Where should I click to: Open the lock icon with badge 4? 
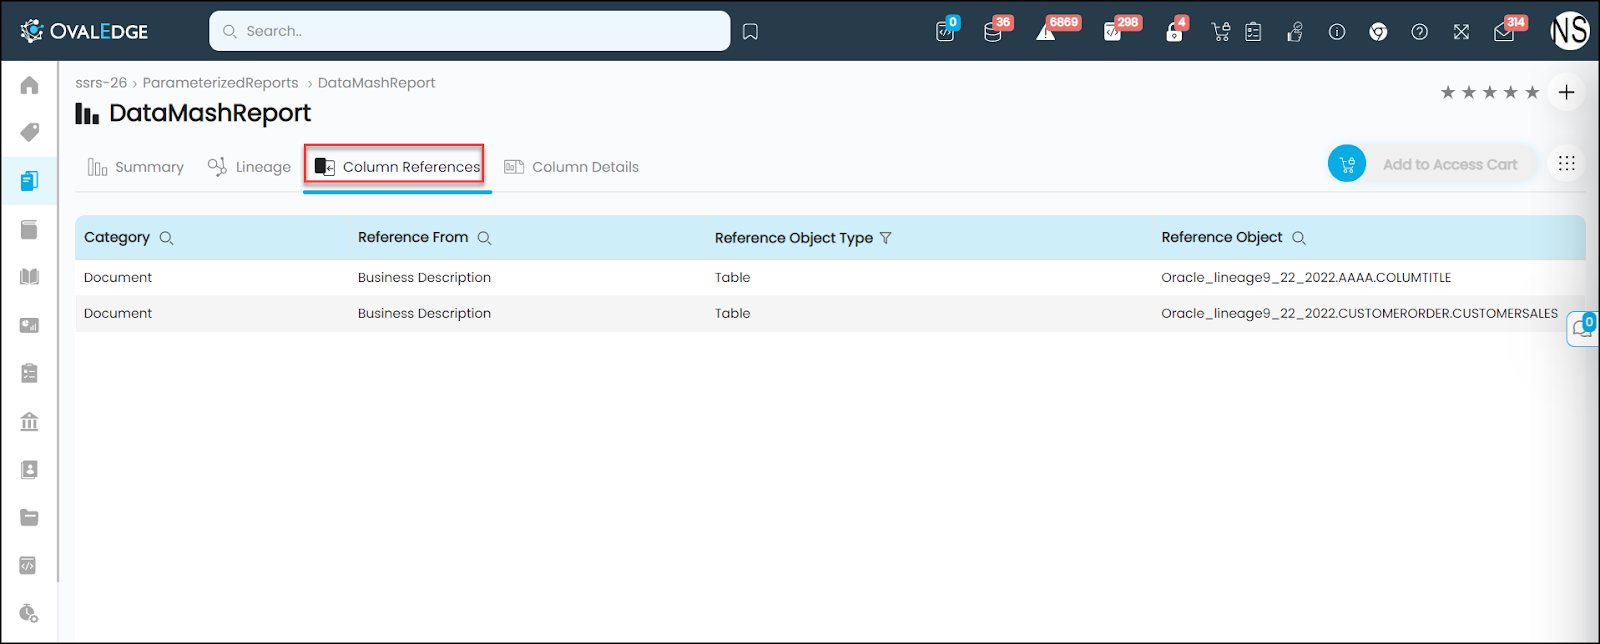pyautogui.click(x=1175, y=31)
